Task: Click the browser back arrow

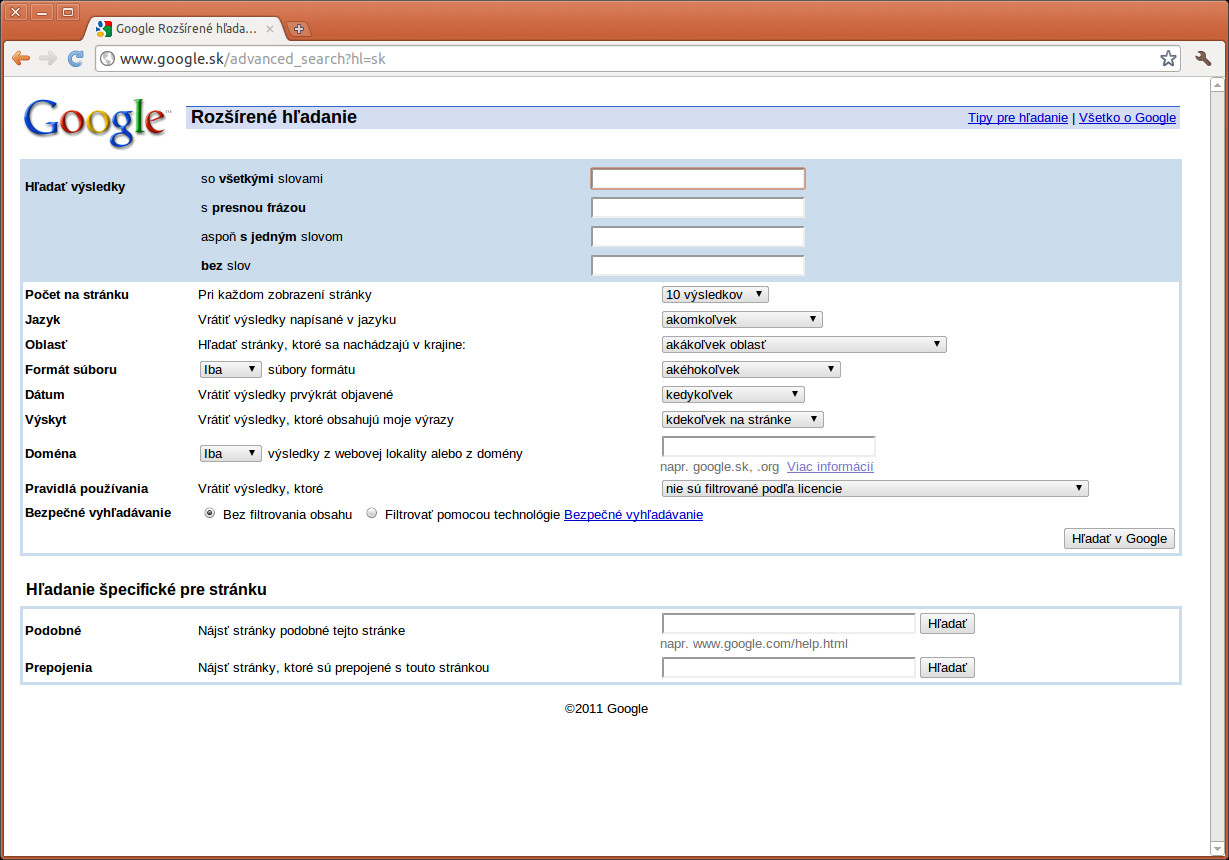Action: (21, 58)
